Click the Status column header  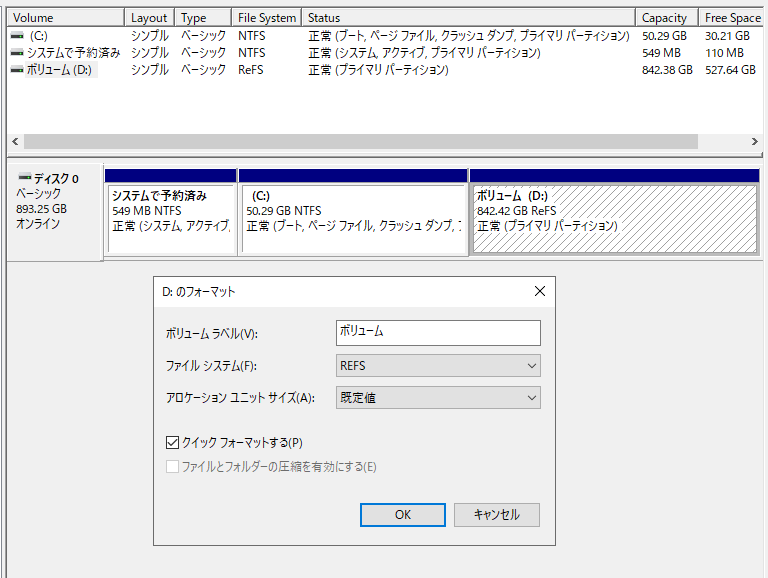coord(468,18)
